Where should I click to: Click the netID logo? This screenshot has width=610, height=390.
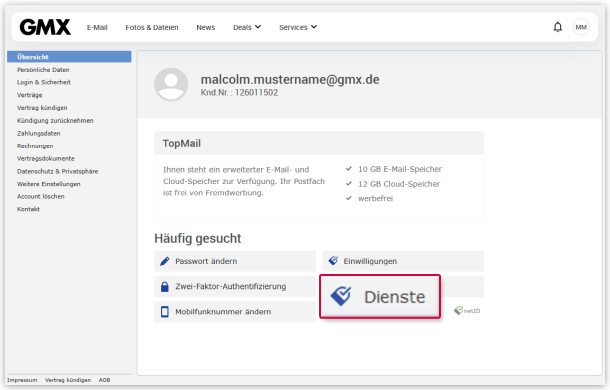467,310
